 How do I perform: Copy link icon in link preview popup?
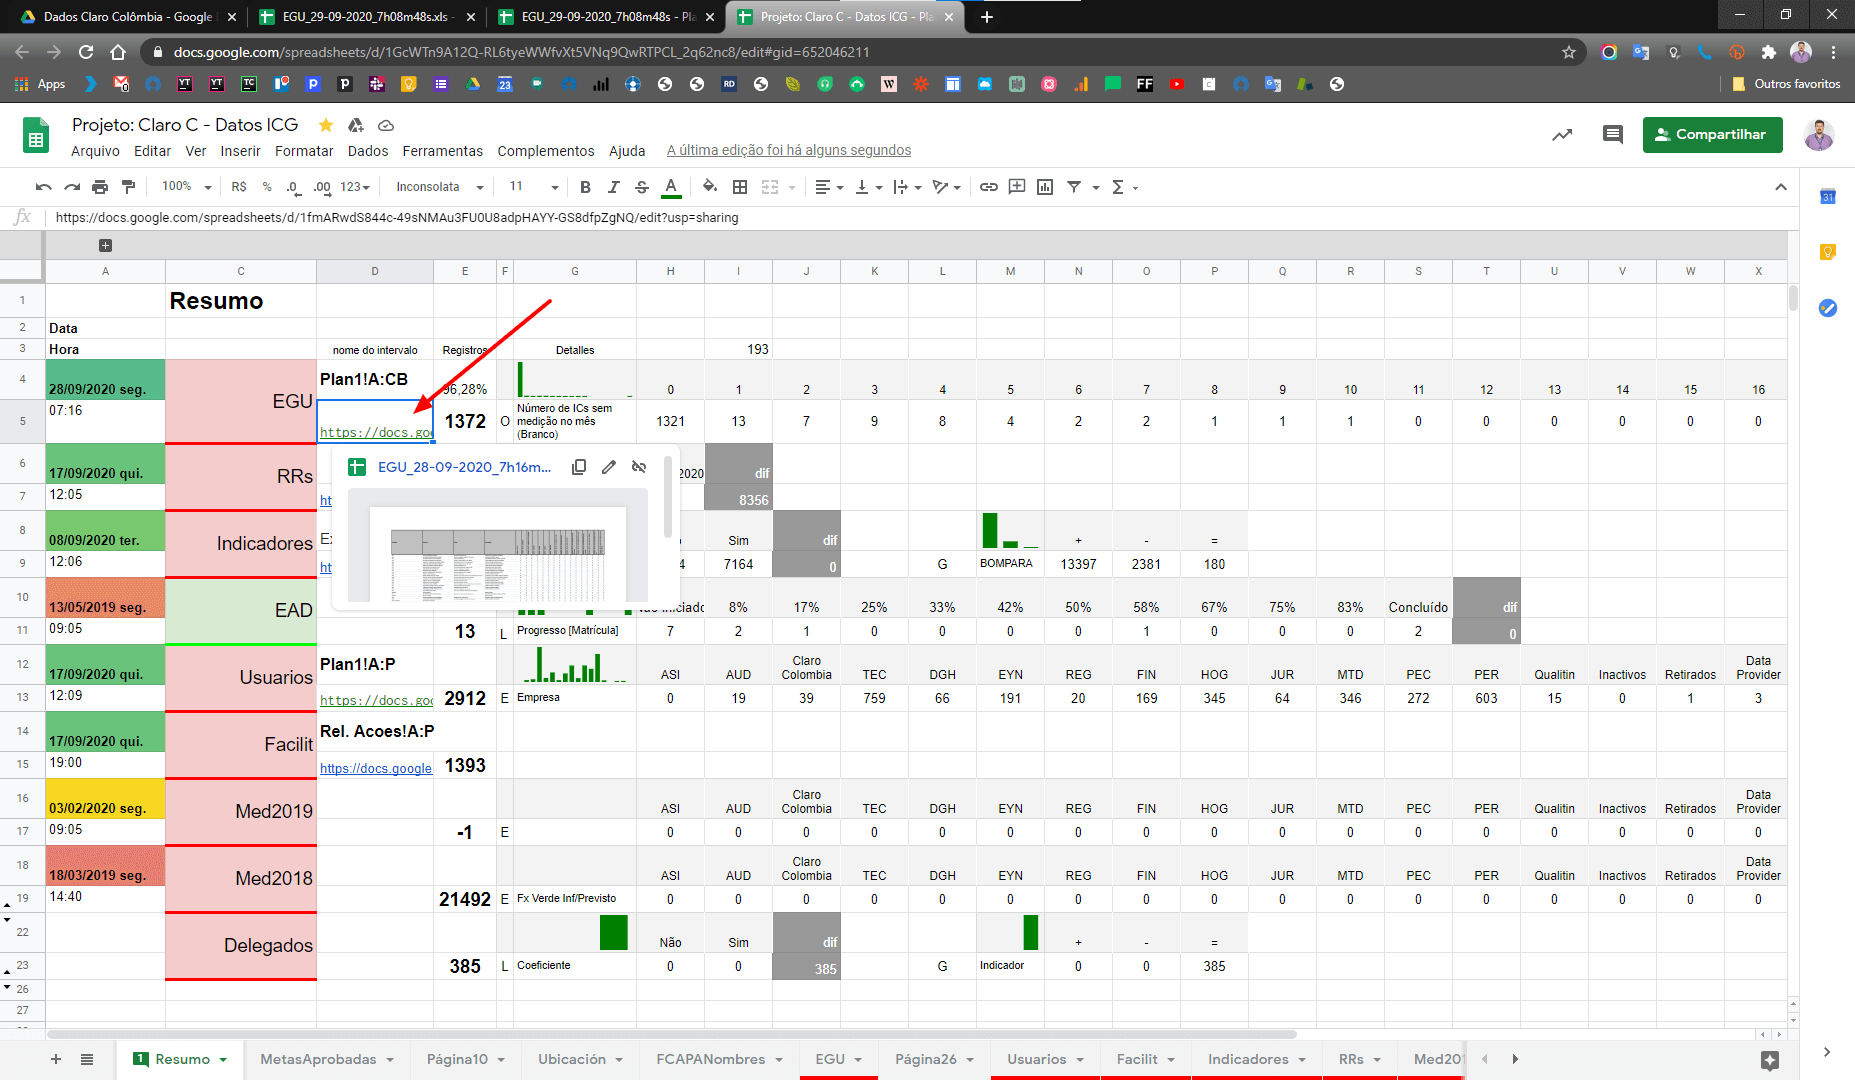click(579, 467)
